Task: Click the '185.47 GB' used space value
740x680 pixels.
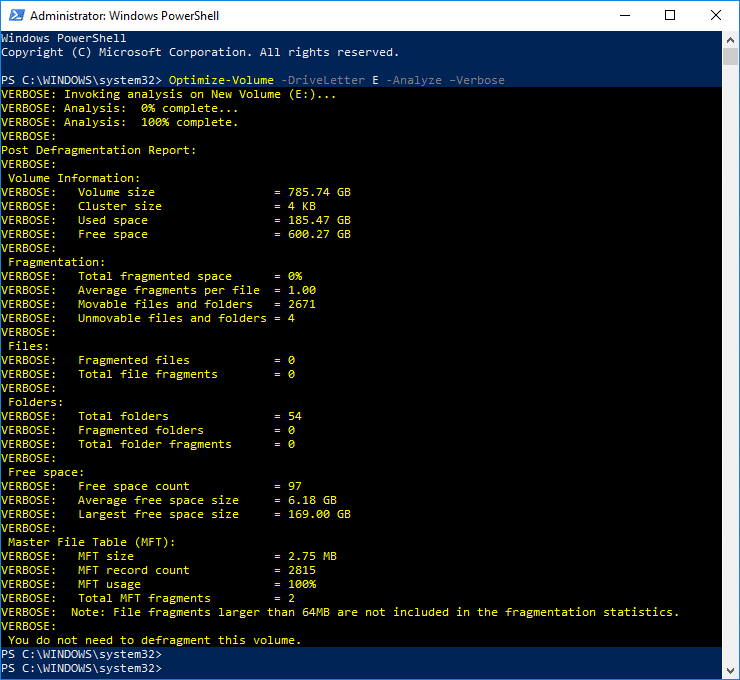Action: (x=320, y=220)
